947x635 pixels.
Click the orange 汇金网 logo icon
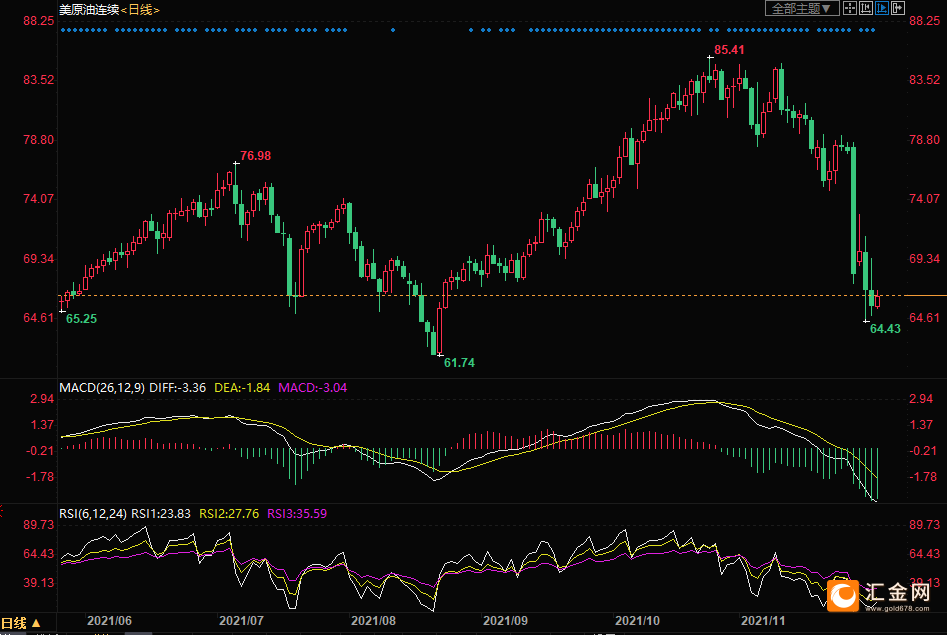tap(845, 594)
